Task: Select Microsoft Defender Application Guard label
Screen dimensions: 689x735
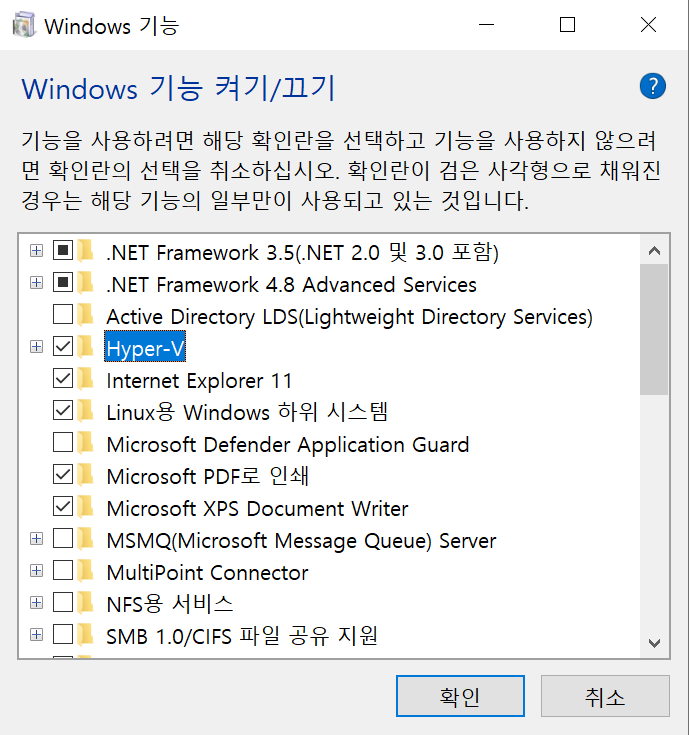Action: click(x=288, y=444)
